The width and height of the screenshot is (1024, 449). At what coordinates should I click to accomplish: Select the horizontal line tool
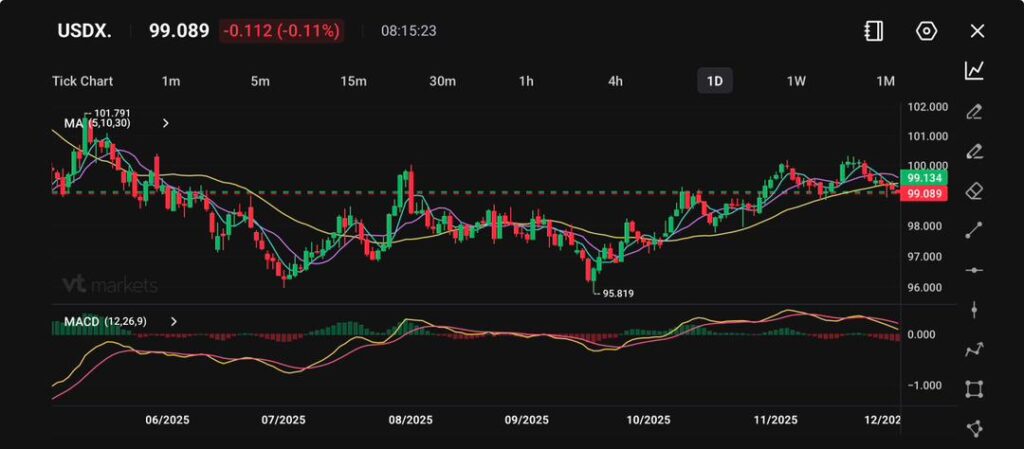click(x=974, y=270)
